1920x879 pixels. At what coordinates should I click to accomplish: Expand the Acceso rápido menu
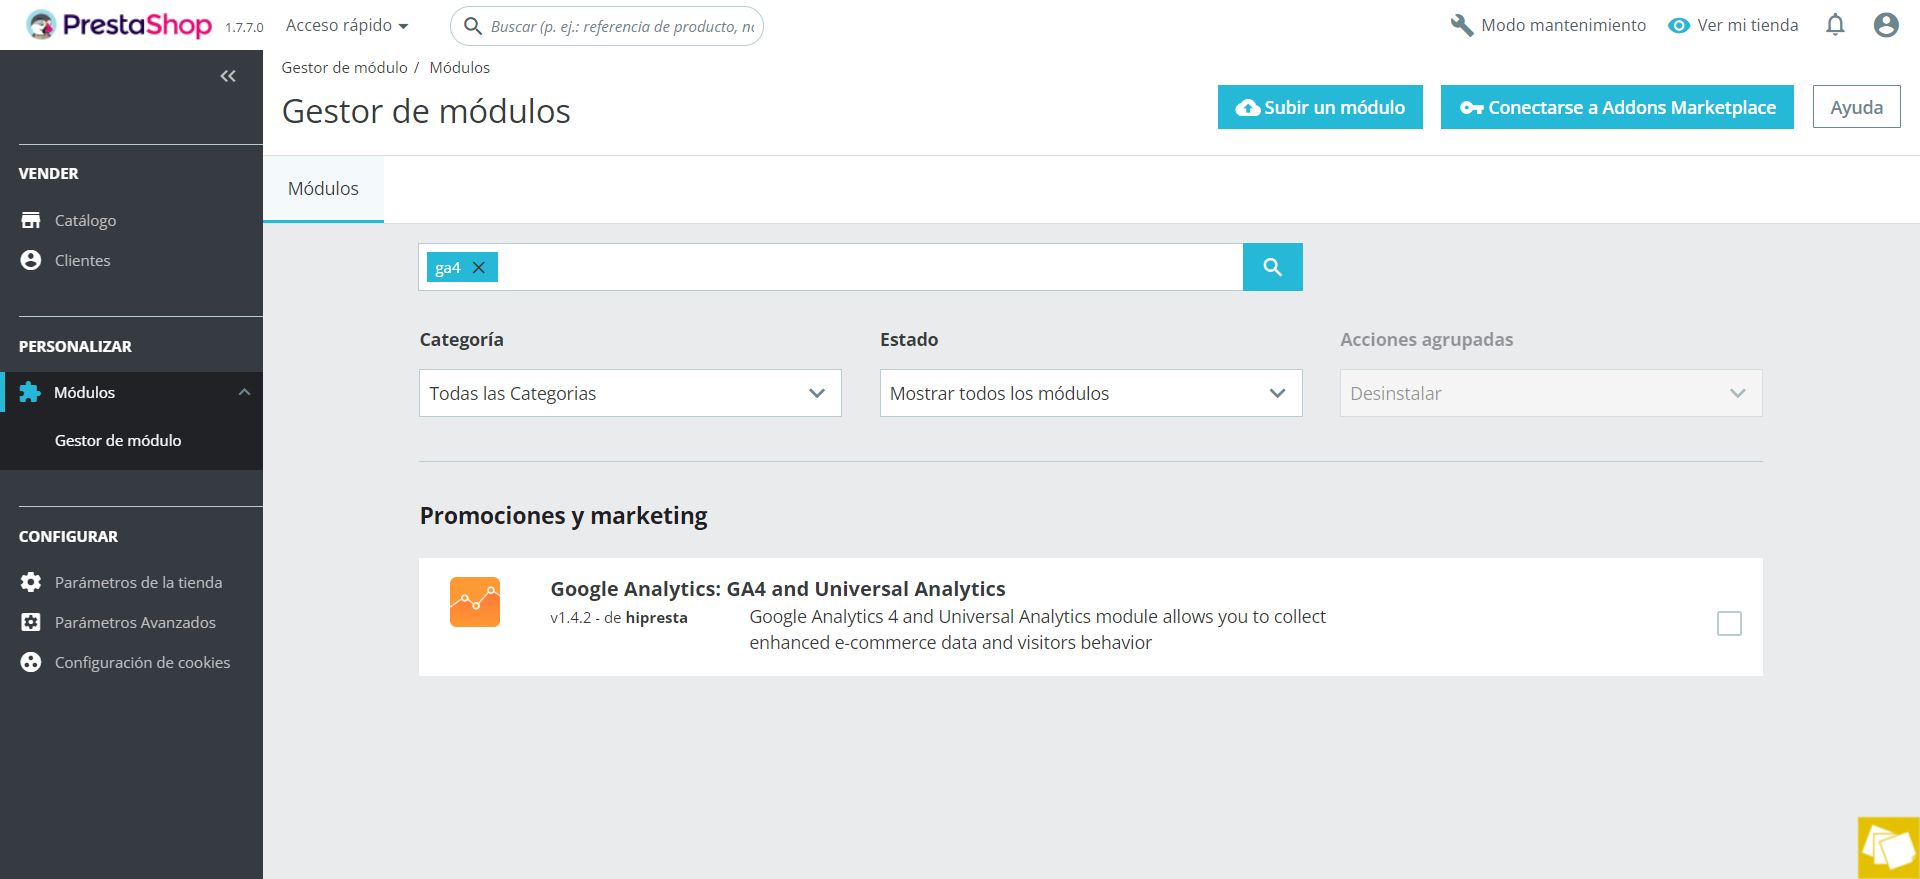point(347,26)
